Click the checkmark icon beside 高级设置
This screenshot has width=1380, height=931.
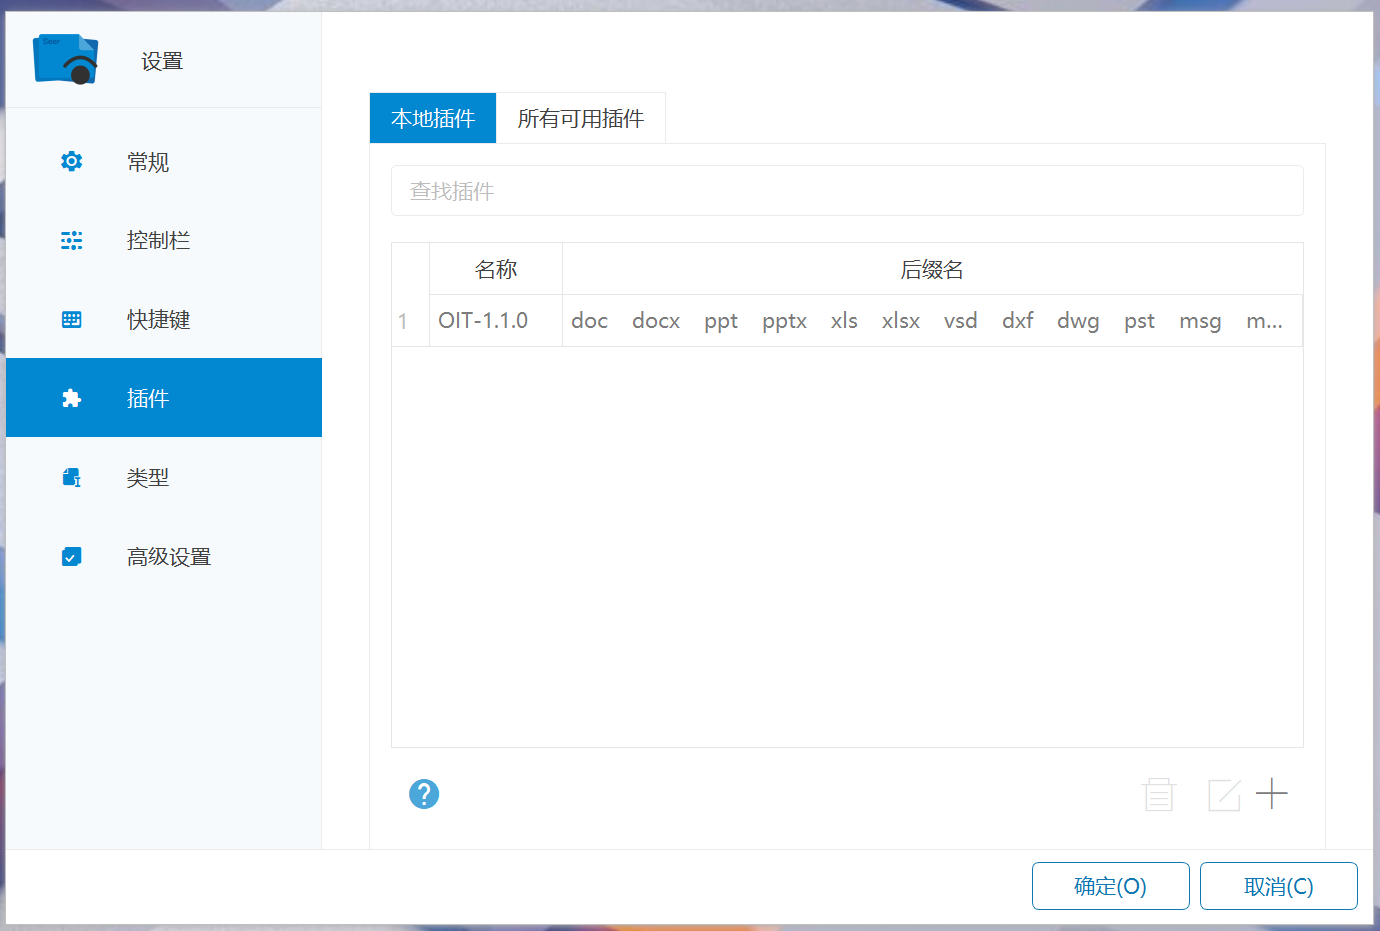pos(72,556)
